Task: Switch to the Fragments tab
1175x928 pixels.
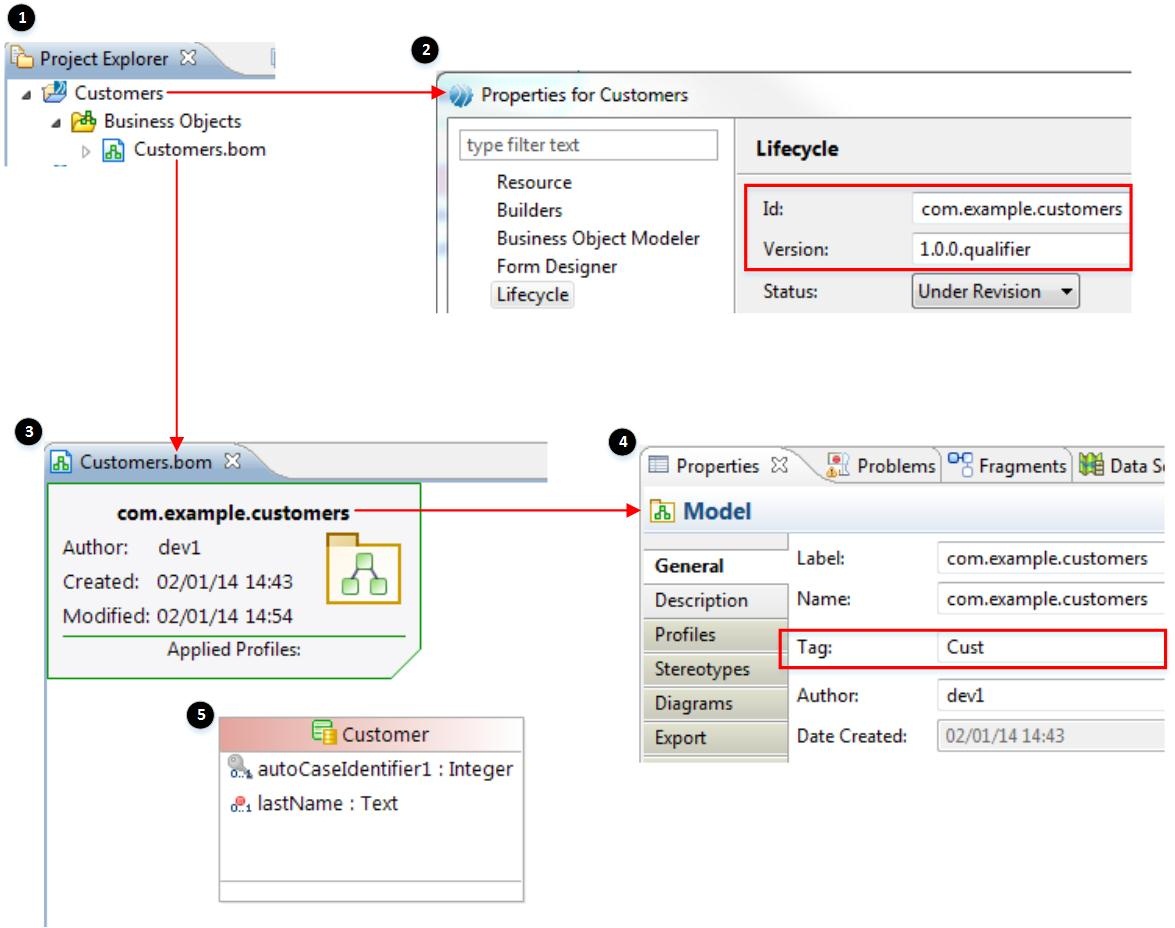Action: 1006,466
